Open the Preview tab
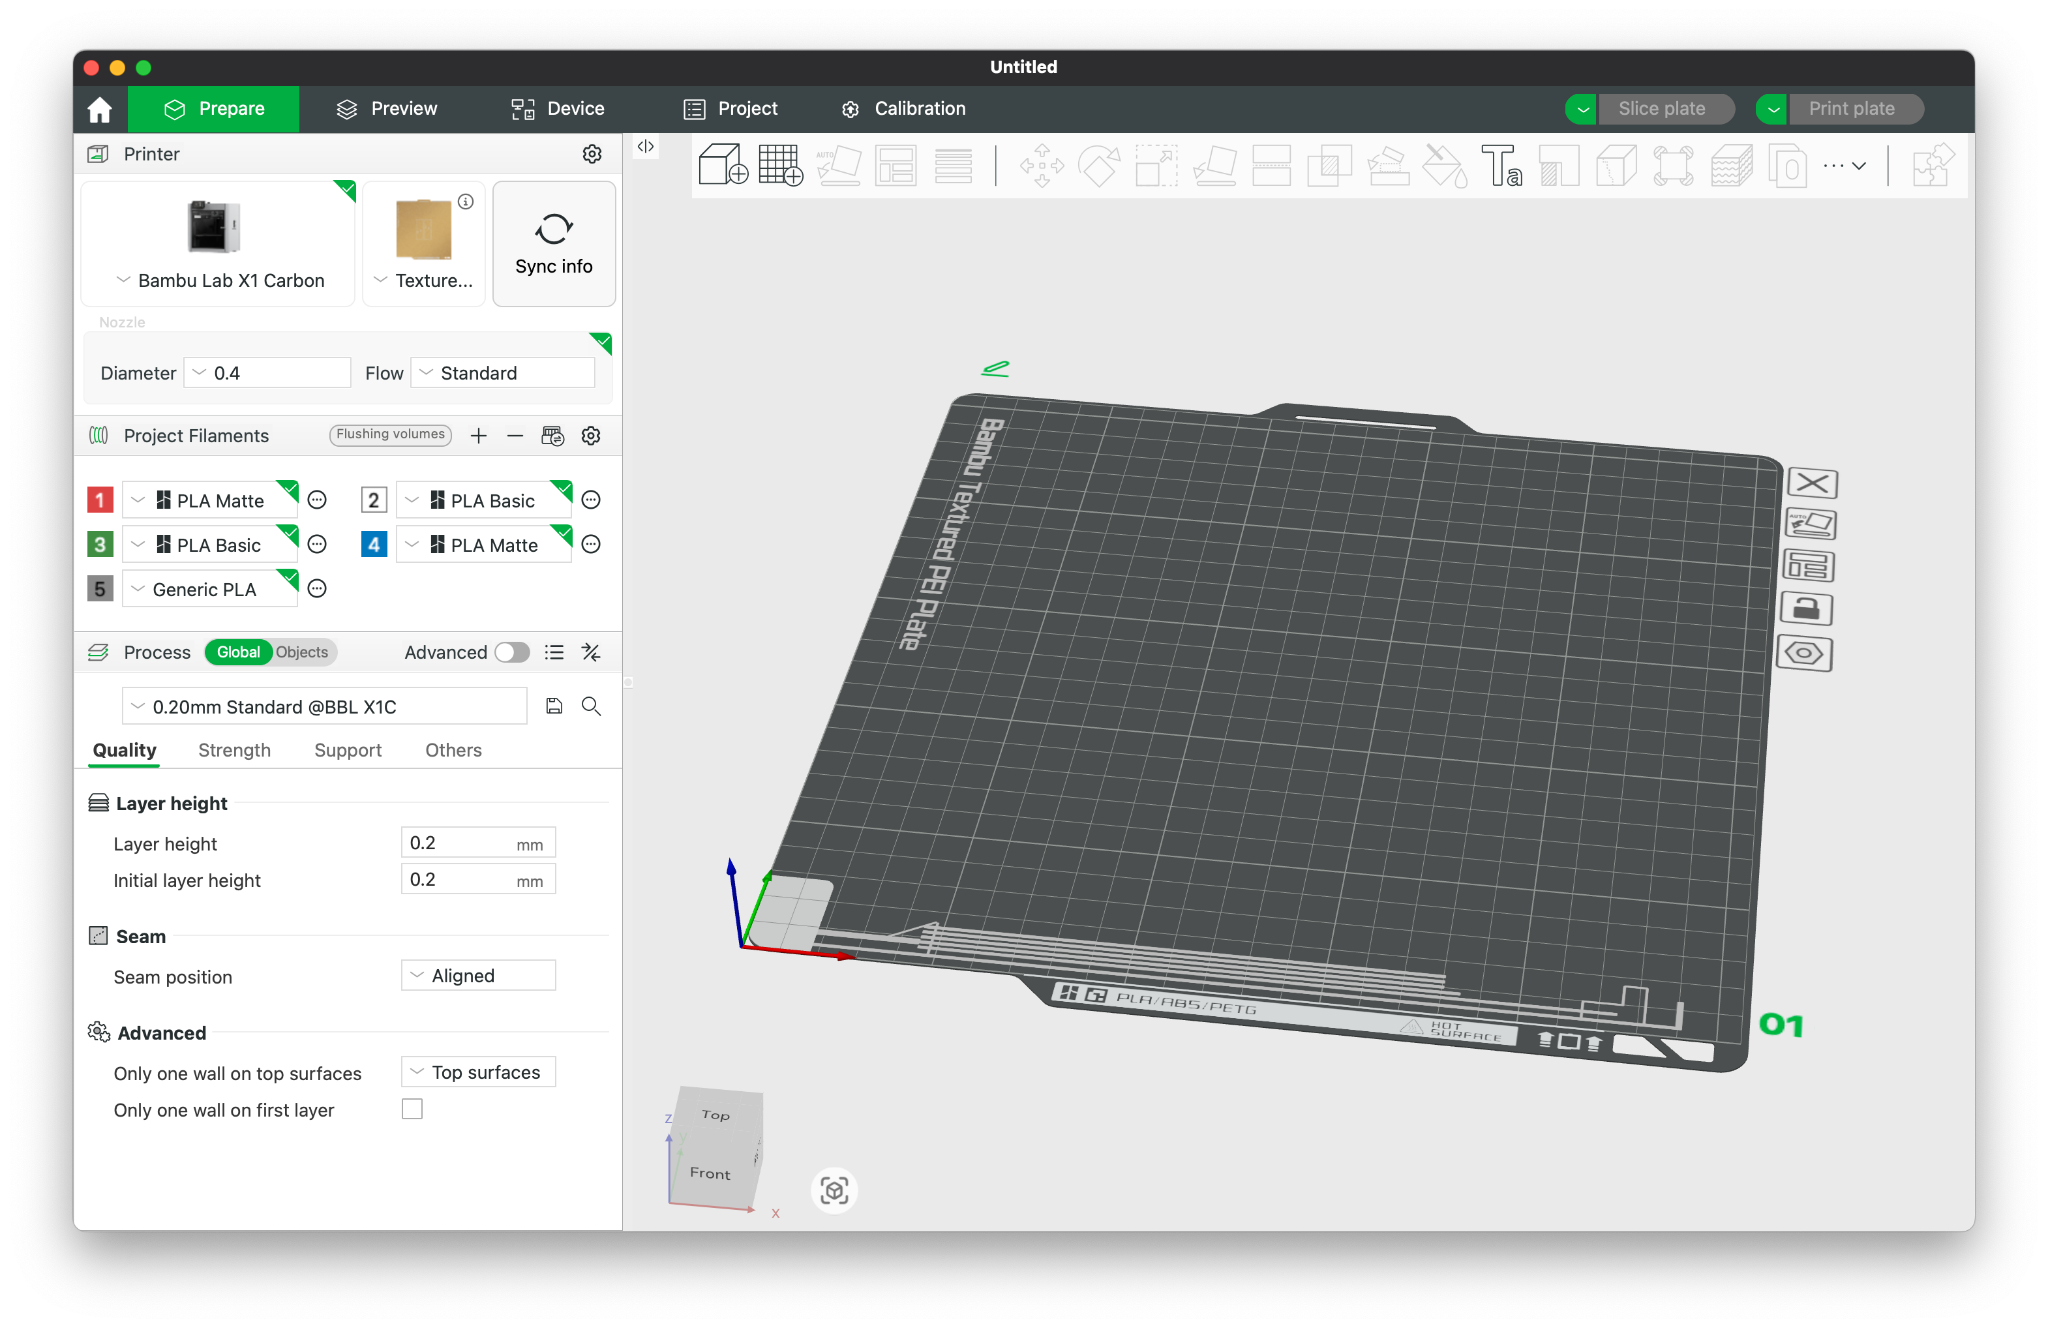Image resolution: width=2048 pixels, height=1328 pixels. click(387, 109)
